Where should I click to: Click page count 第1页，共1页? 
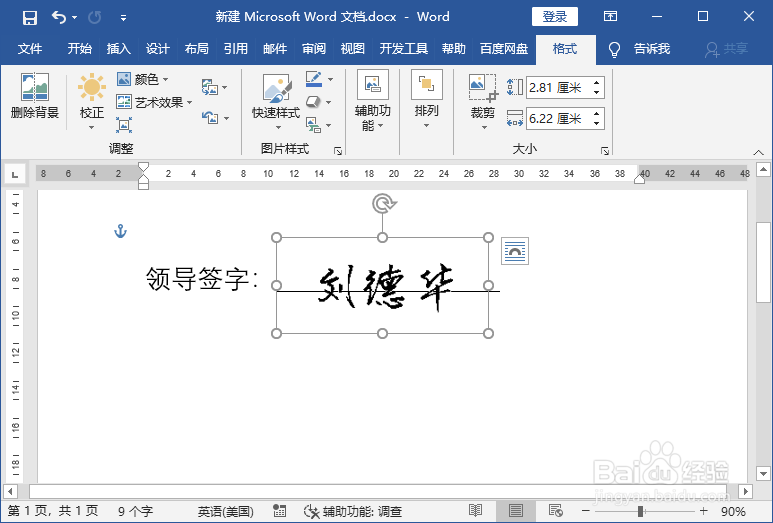pos(53,511)
